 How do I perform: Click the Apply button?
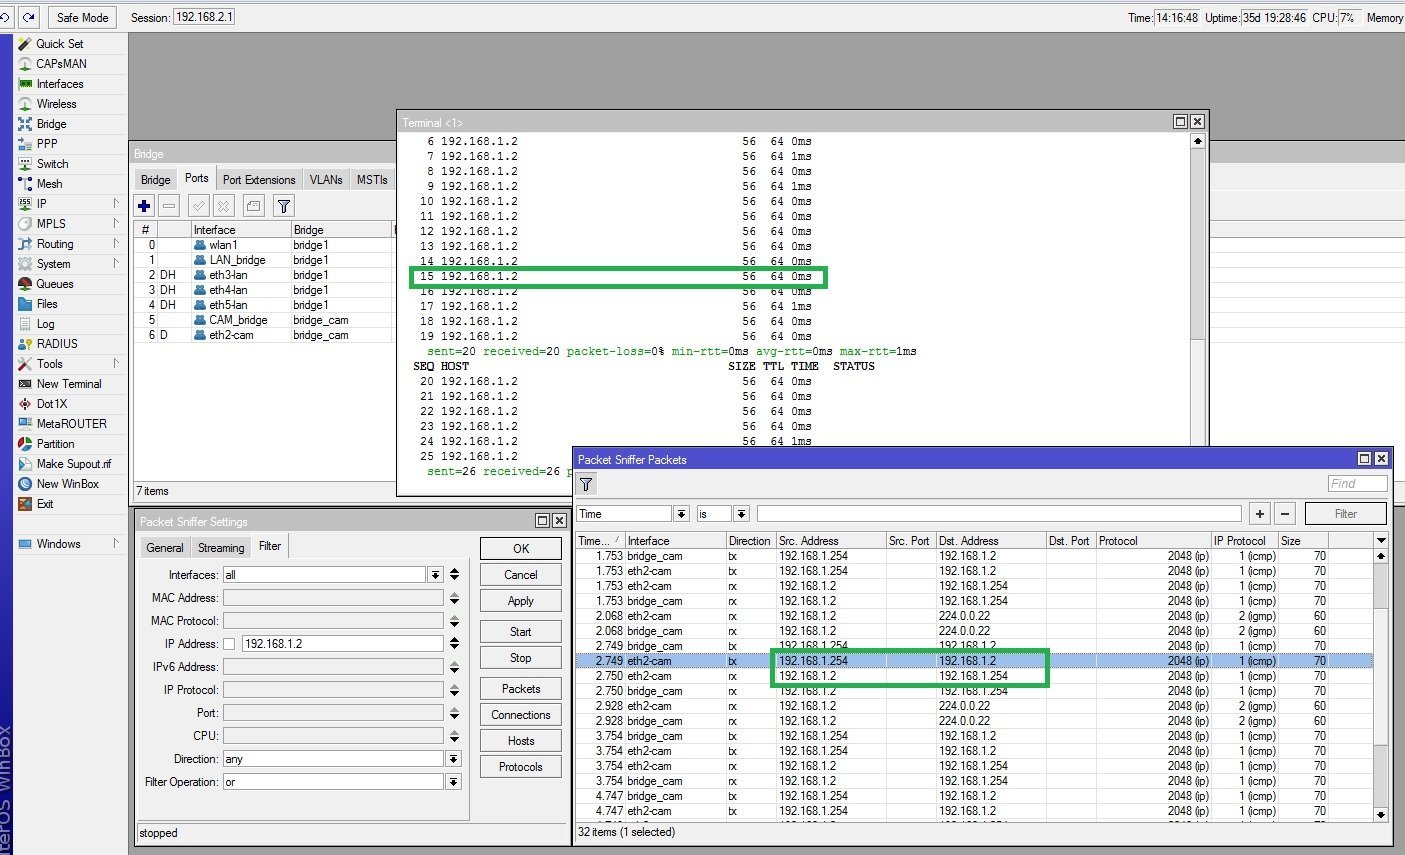click(520, 601)
